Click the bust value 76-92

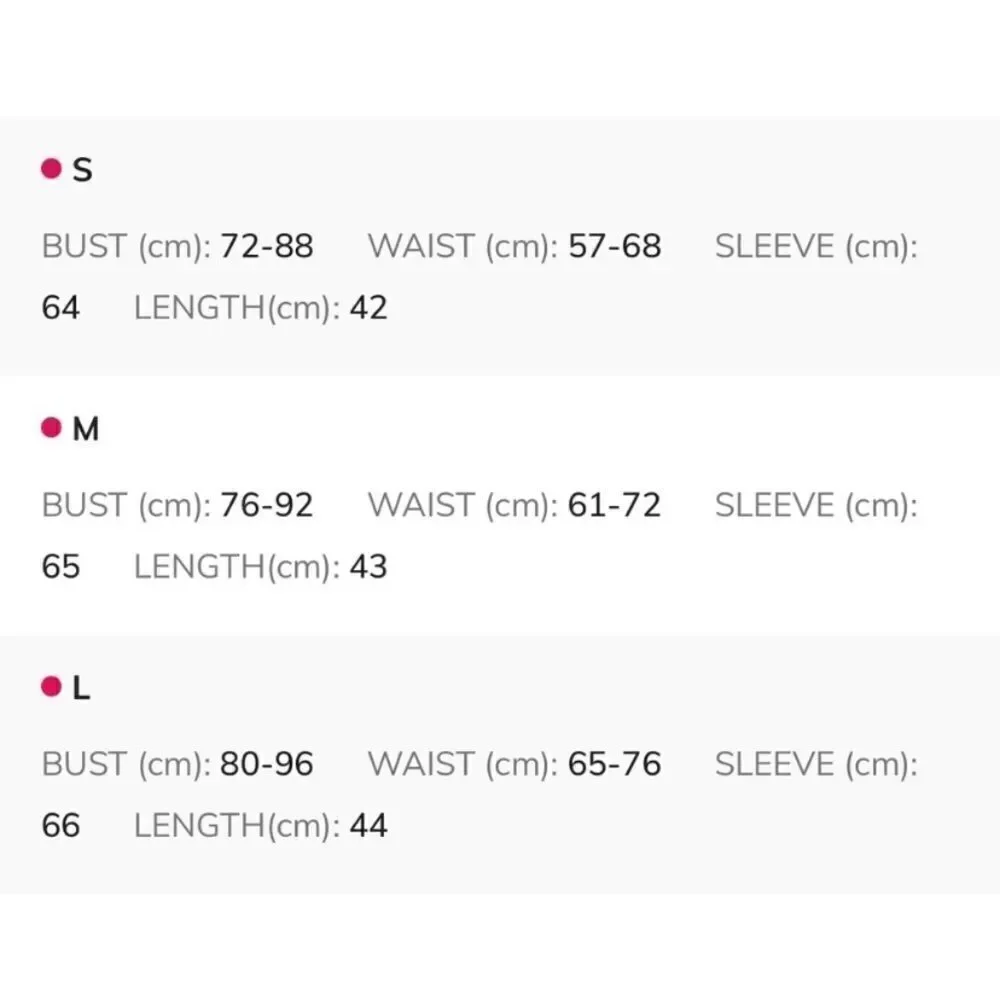(266, 505)
